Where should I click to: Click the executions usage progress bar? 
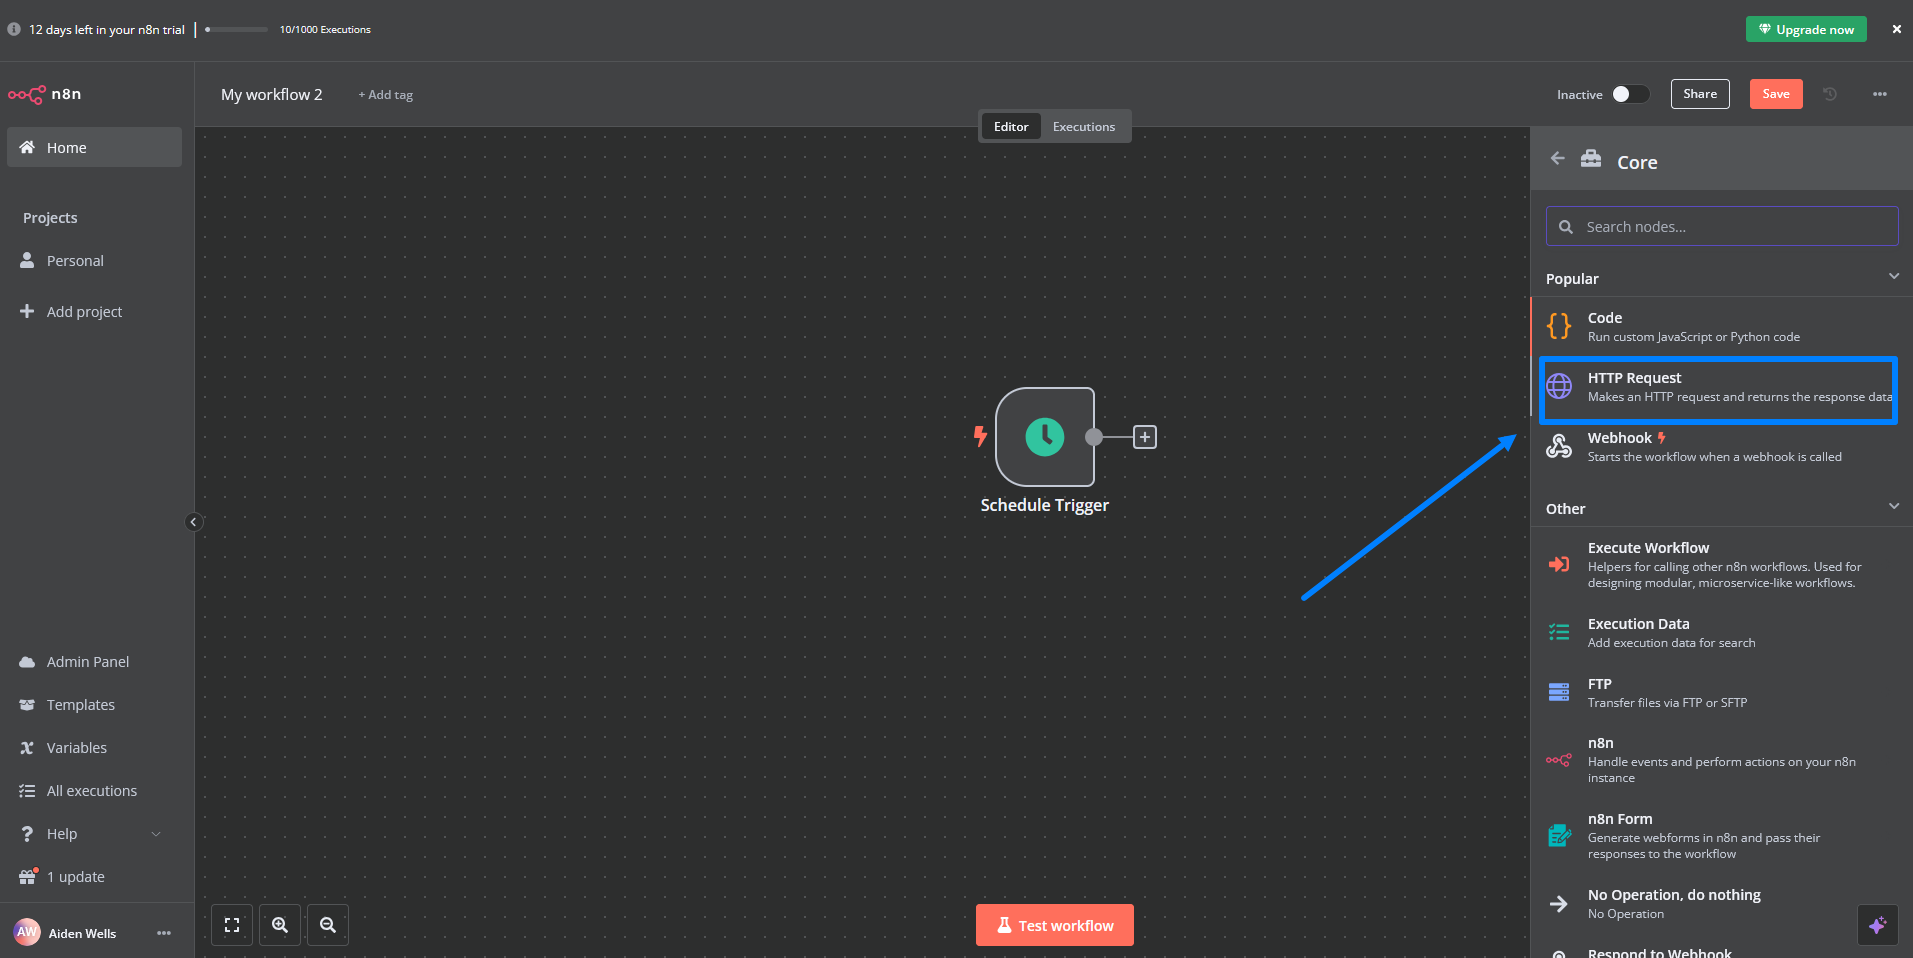236,29
